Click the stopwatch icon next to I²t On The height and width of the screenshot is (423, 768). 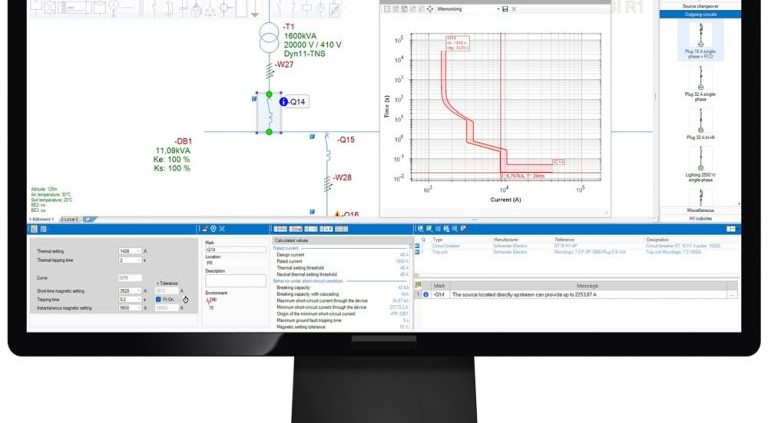click(186, 300)
